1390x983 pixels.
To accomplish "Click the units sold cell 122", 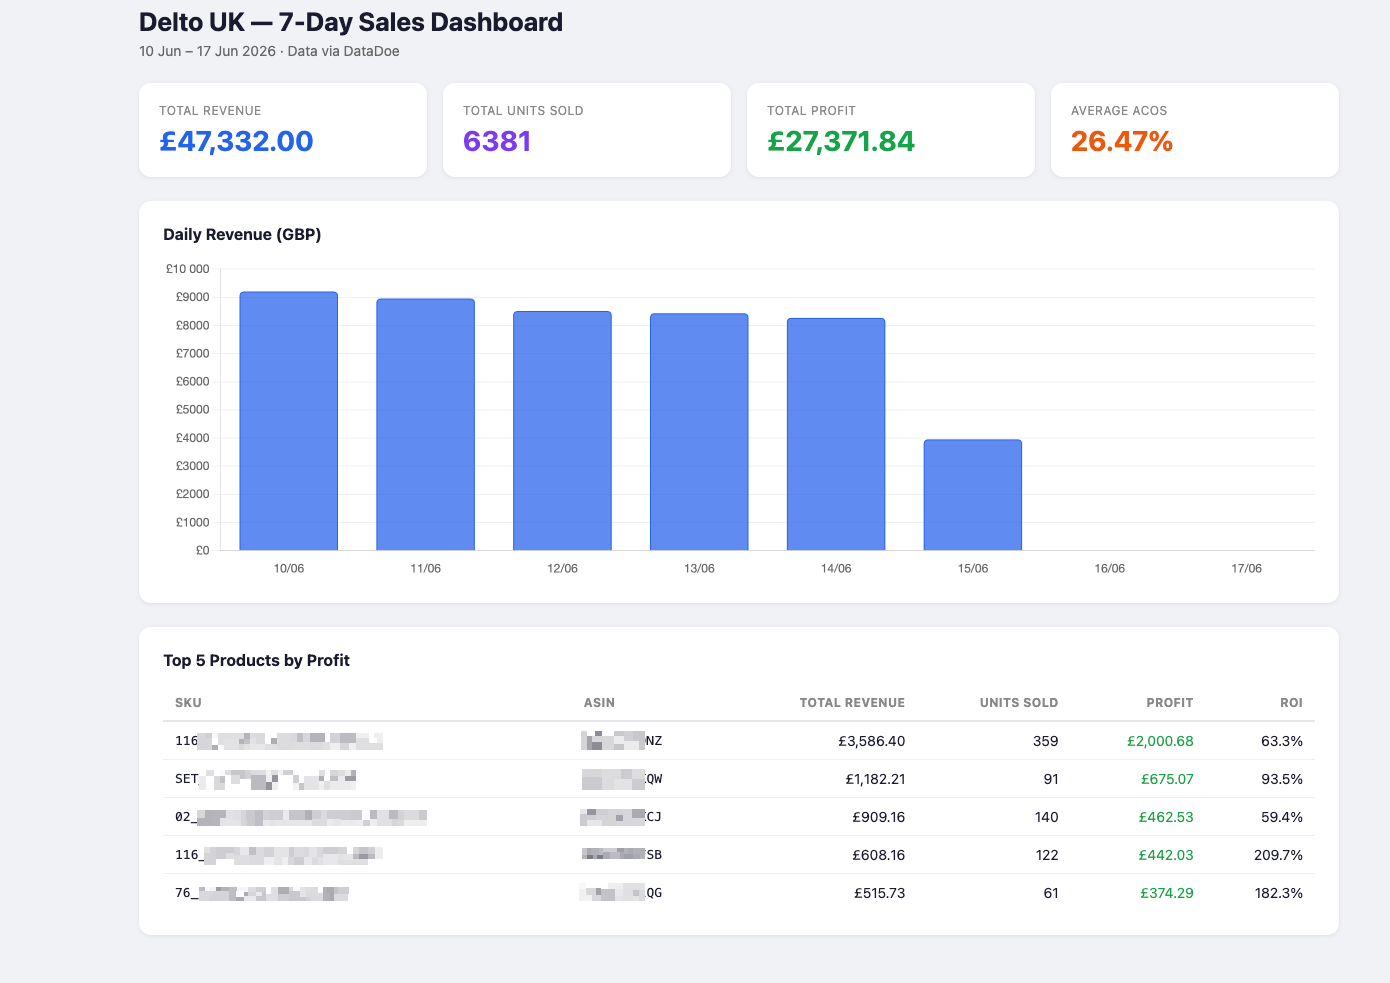I will [1046, 855].
